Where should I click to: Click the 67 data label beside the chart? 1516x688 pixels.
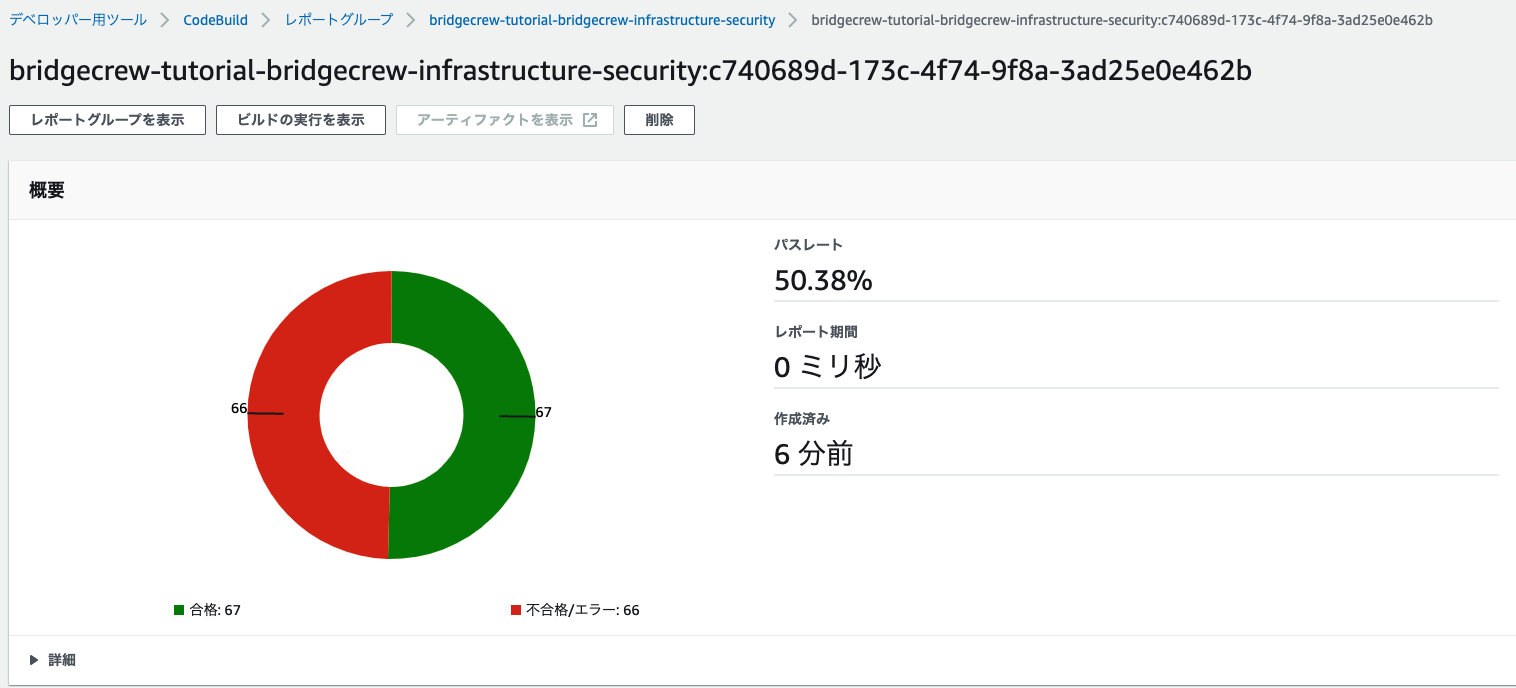tap(544, 412)
